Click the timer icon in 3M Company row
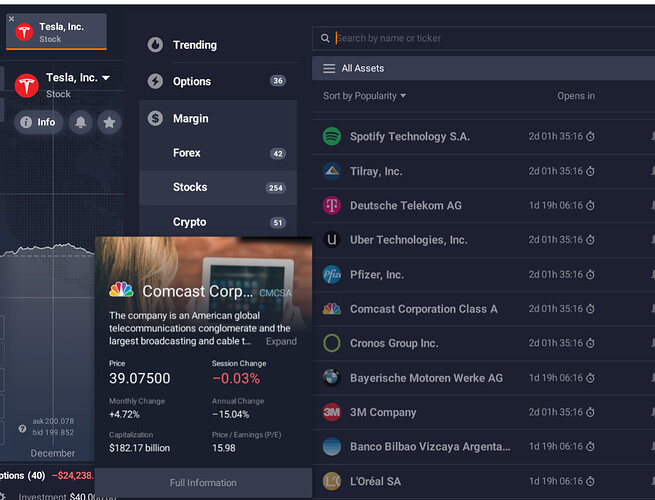This screenshot has height=500, width=655. 590,412
